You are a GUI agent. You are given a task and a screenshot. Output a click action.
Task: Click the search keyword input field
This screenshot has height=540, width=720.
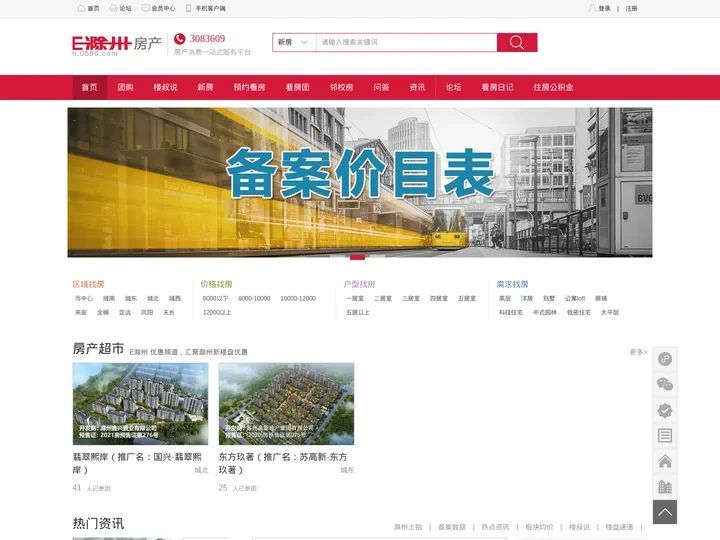[406, 42]
